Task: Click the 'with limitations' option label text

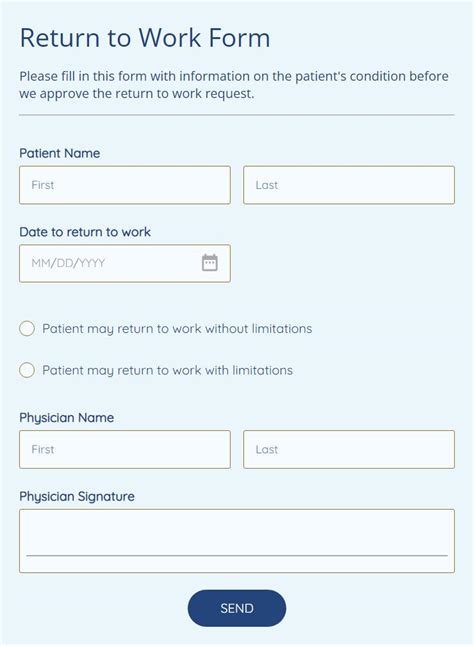Action: coord(168,370)
